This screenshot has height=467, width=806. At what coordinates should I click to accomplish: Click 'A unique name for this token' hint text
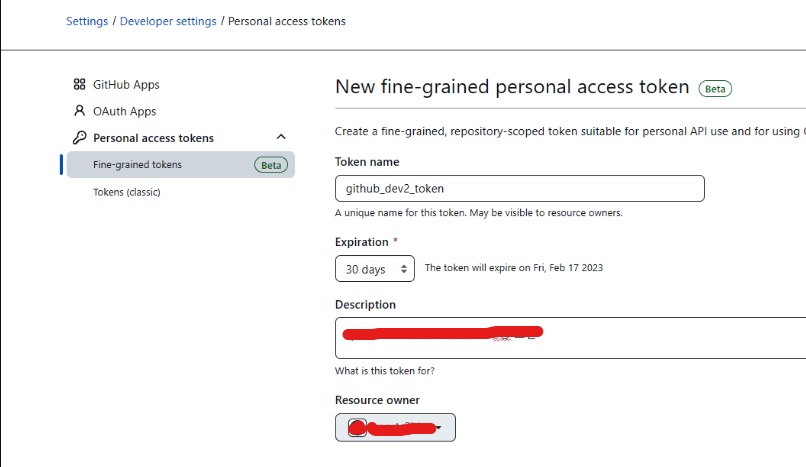click(x=479, y=213)
